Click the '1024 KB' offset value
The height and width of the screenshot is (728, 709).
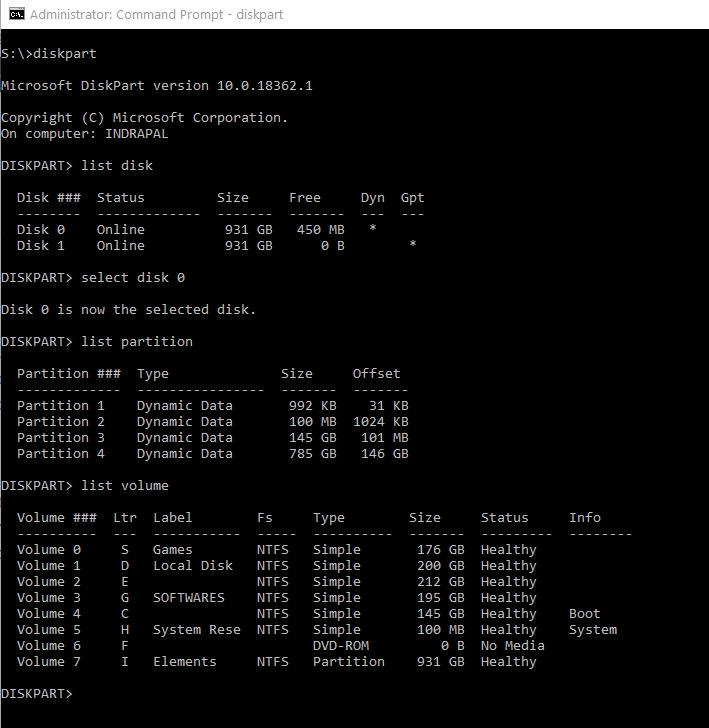381,422
